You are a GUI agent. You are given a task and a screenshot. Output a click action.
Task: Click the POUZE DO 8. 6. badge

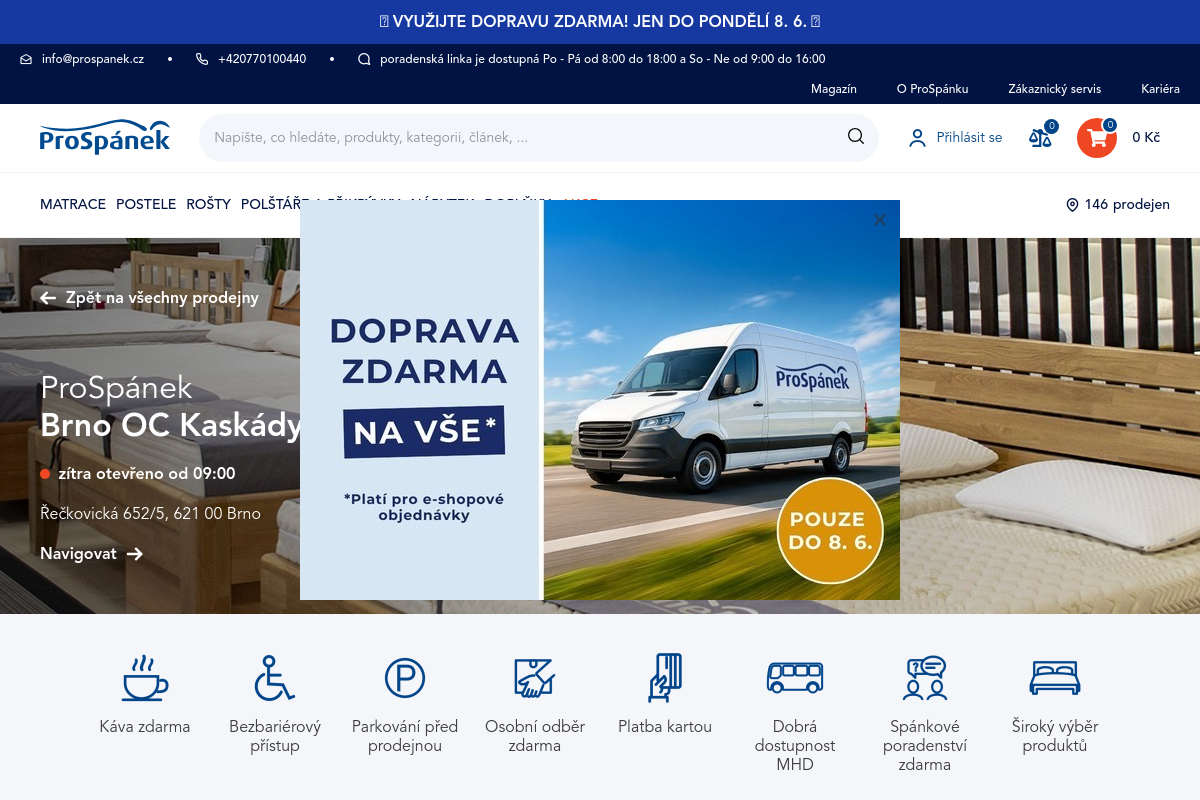[830, 530]
